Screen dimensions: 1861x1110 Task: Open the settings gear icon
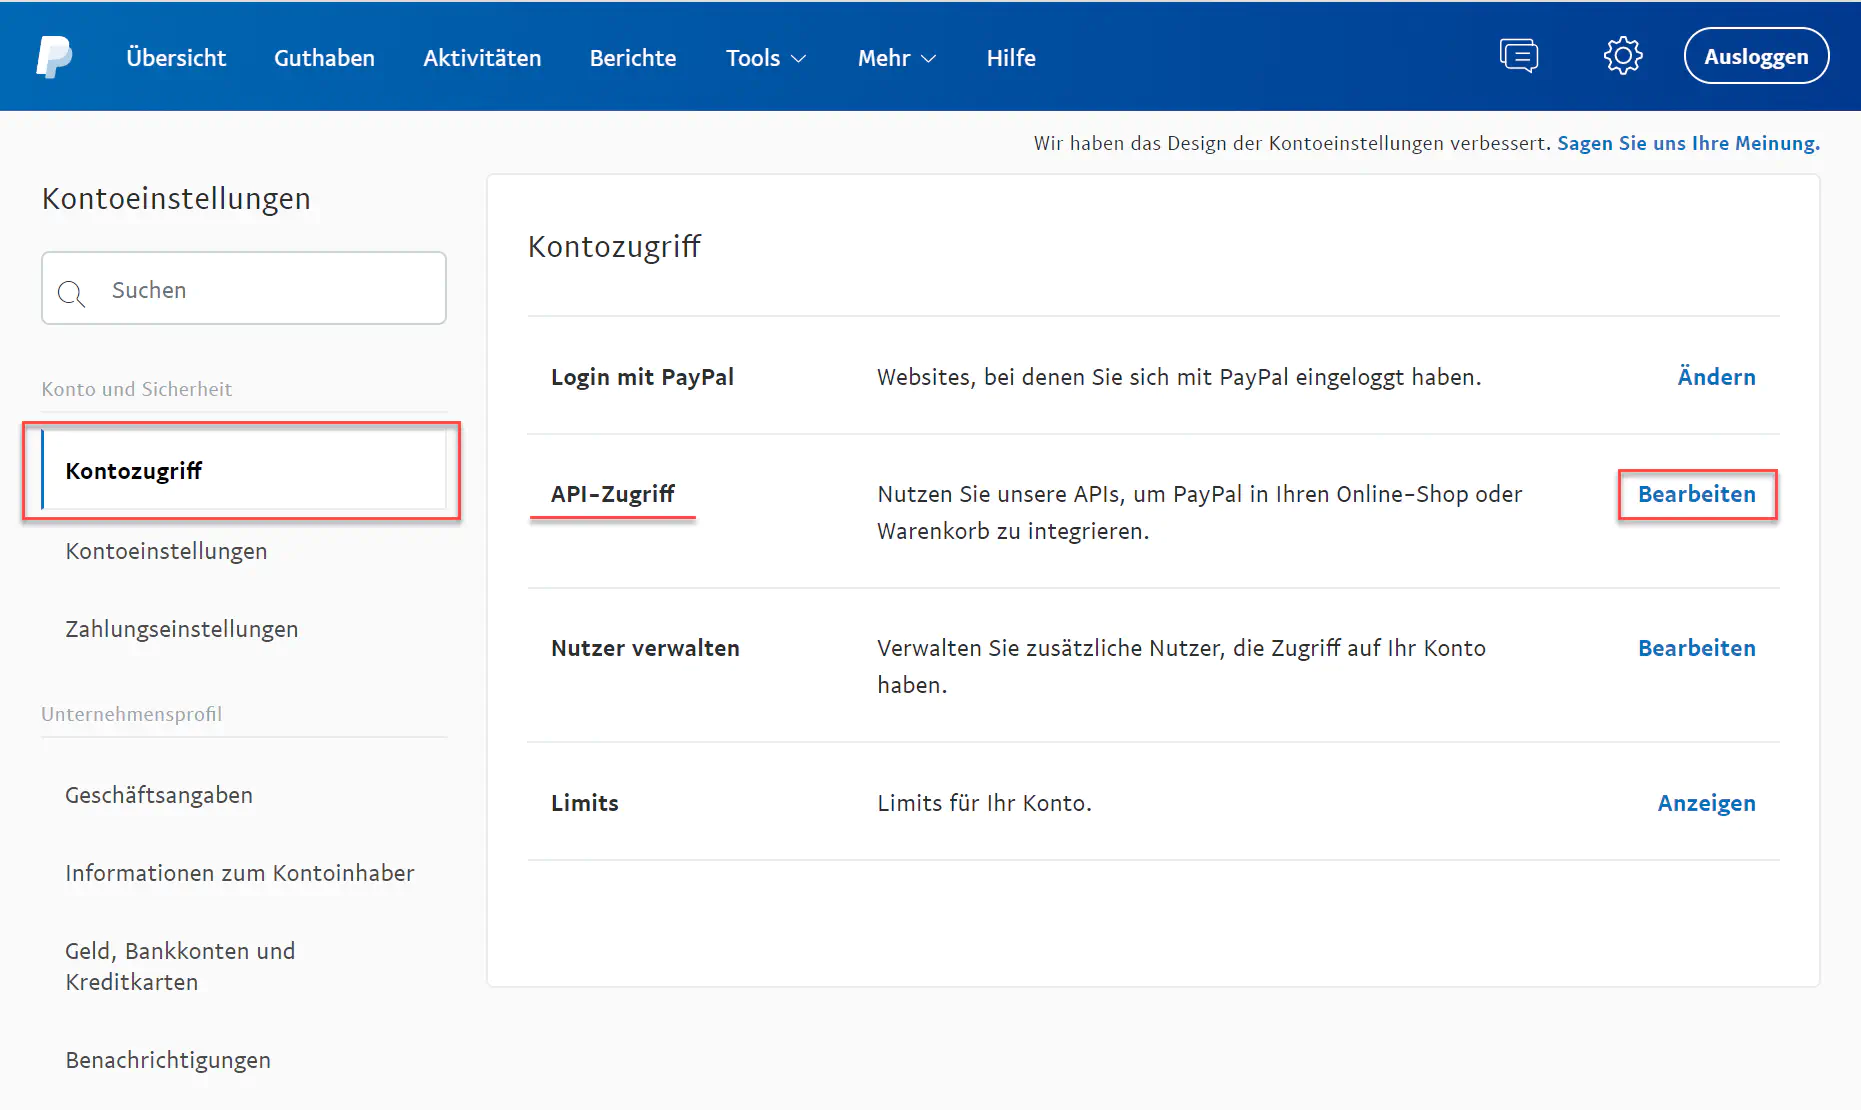click(1622, 56)
